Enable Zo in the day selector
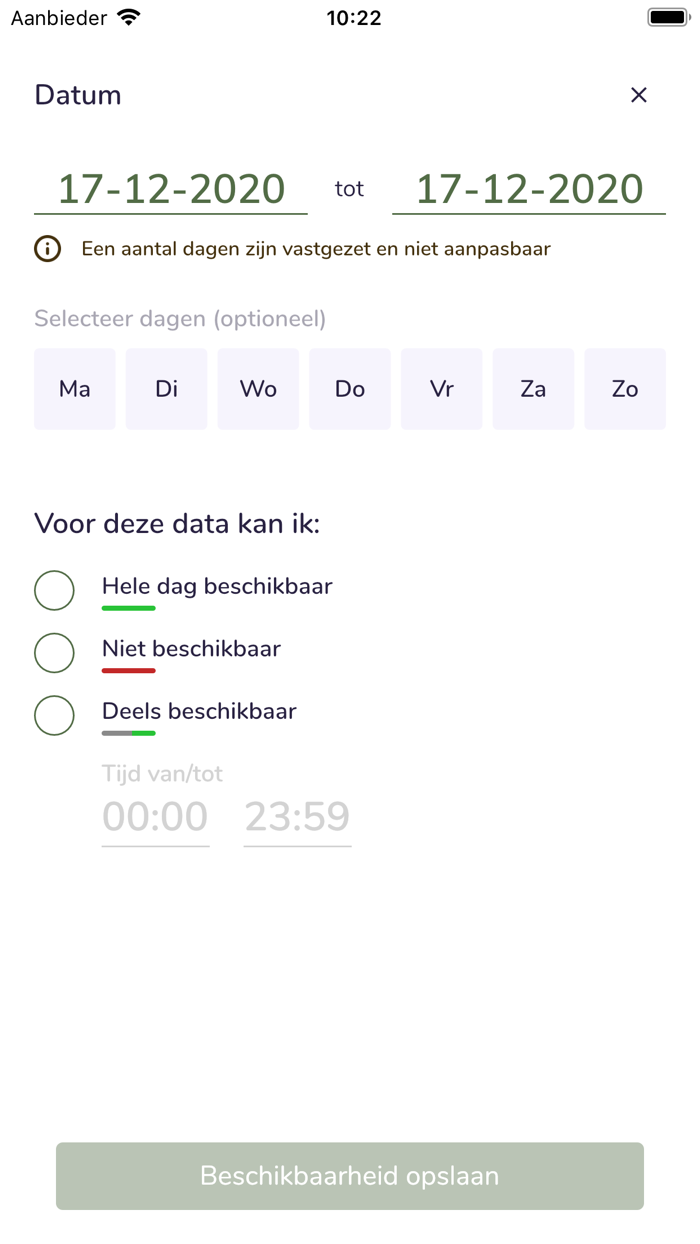This screenshot has width=700, height=1244. (x=625, y=389)
